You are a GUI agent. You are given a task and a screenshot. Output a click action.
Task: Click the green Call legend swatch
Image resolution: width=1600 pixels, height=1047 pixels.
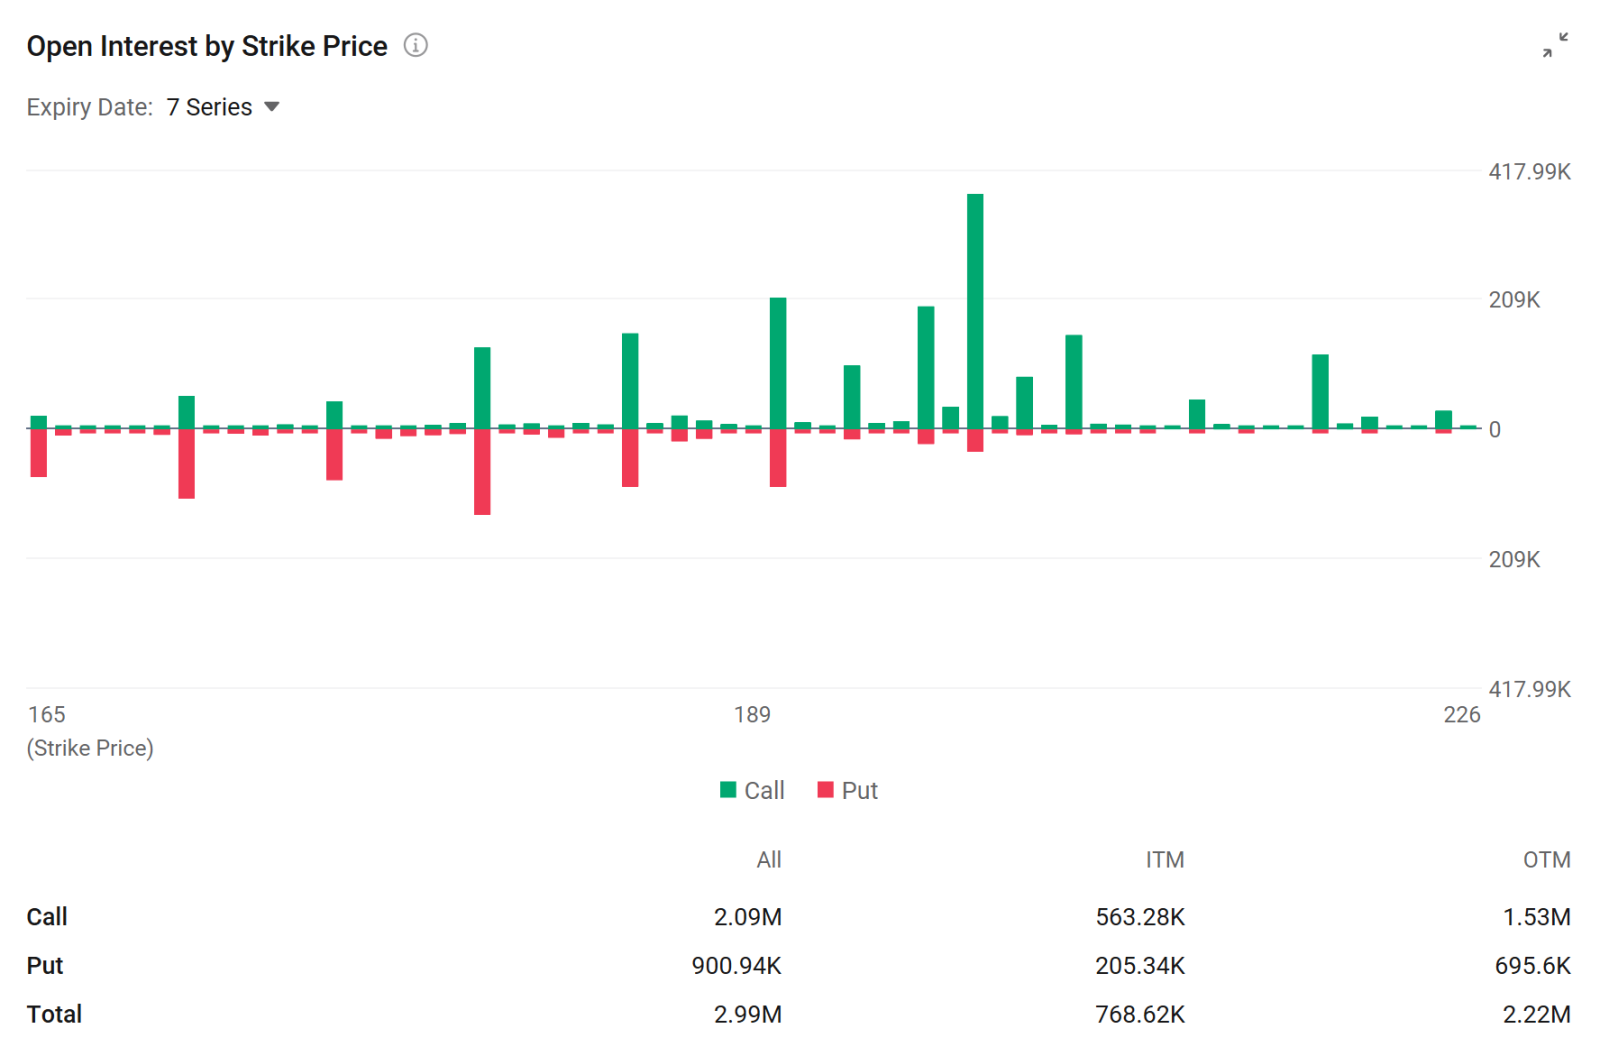[728, 790]
